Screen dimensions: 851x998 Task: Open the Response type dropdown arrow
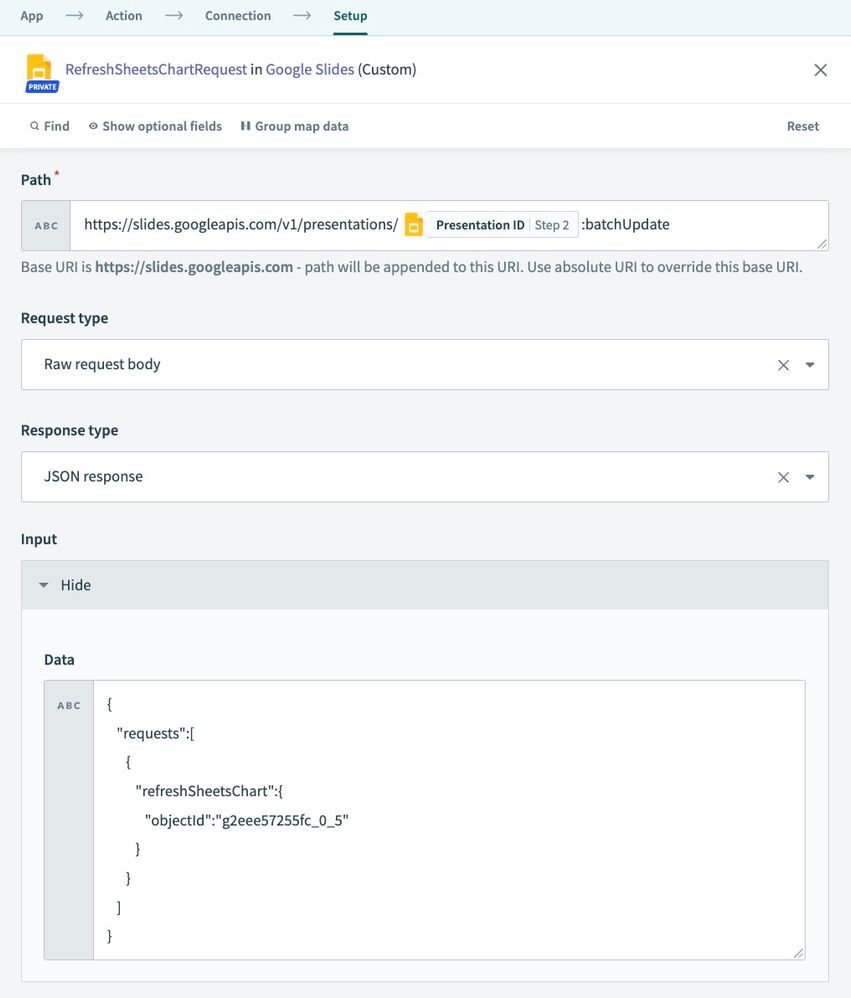810,477
